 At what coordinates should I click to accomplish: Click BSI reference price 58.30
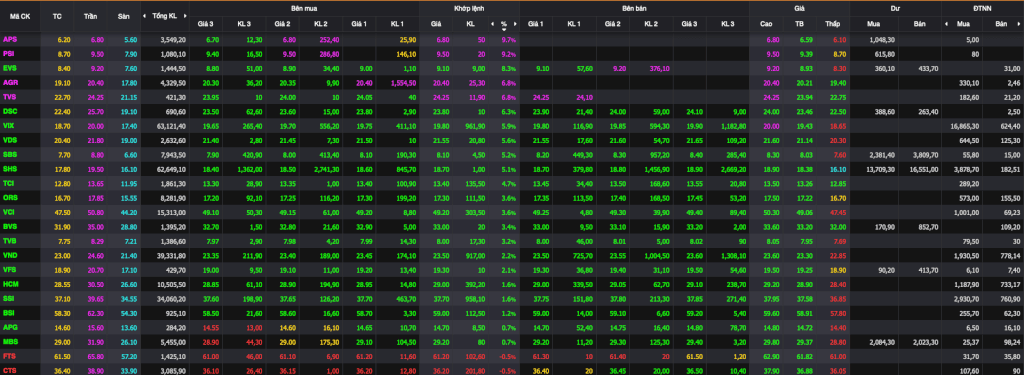[x=63, y=313]
